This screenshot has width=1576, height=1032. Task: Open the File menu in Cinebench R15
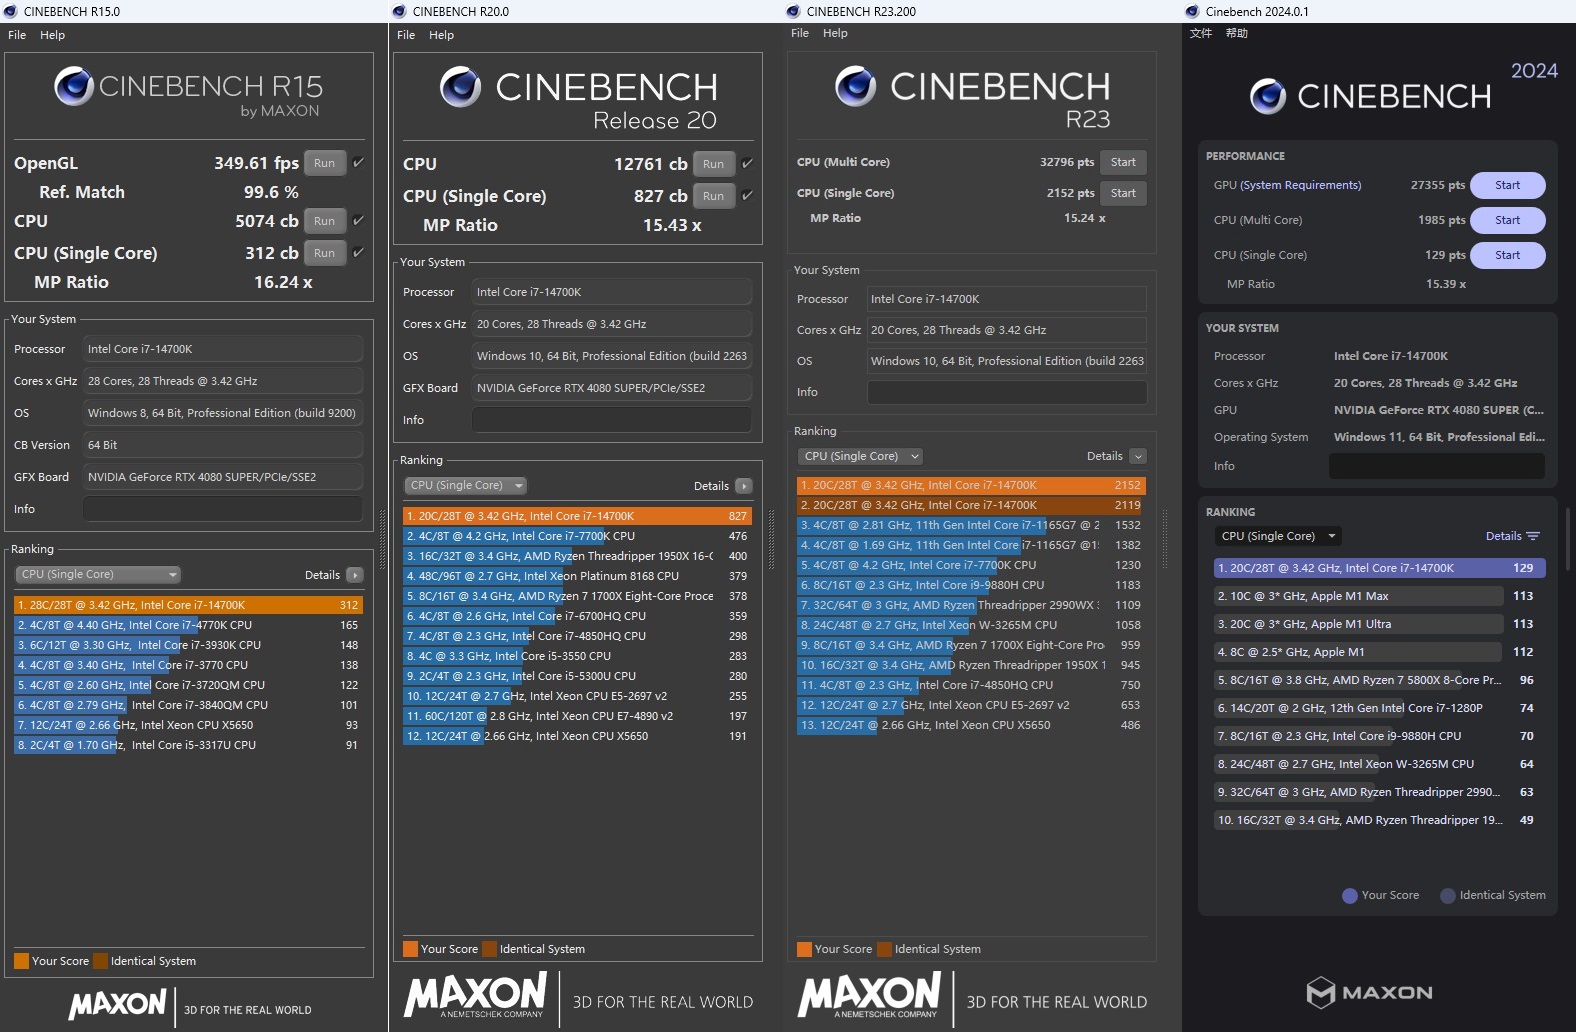[x=17, y=35]
